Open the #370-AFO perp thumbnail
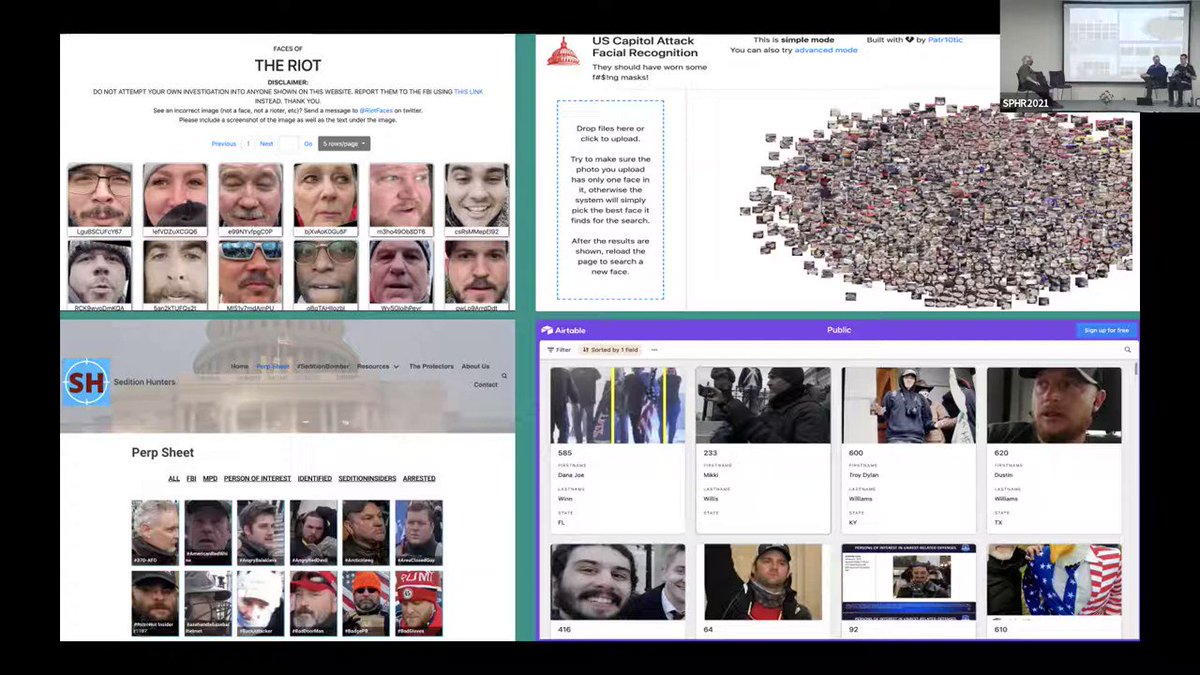The height and width of the screenshot is (675, 1200). 155,532
